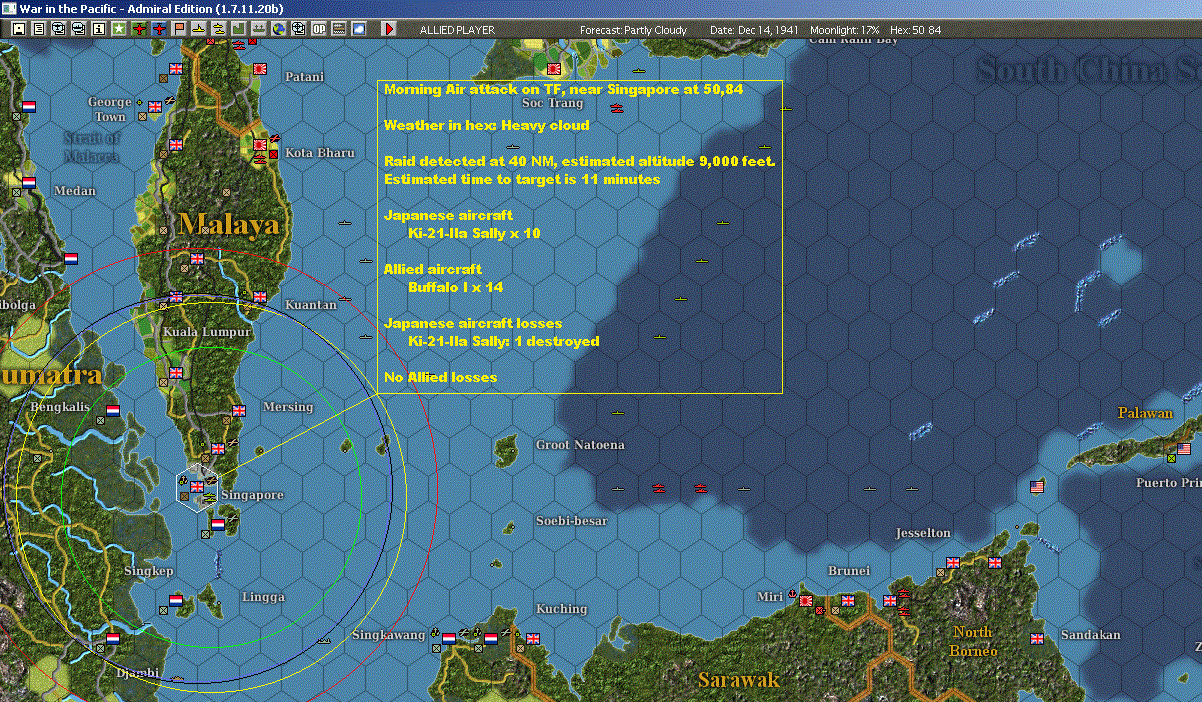Click the Lingga label
Image resolution: width=1202 pixels, height=702 pixels.
click(263, 597)
